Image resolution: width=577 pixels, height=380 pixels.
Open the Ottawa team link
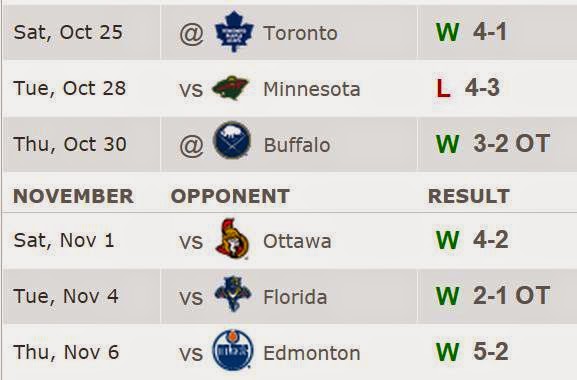click(297, 242)
